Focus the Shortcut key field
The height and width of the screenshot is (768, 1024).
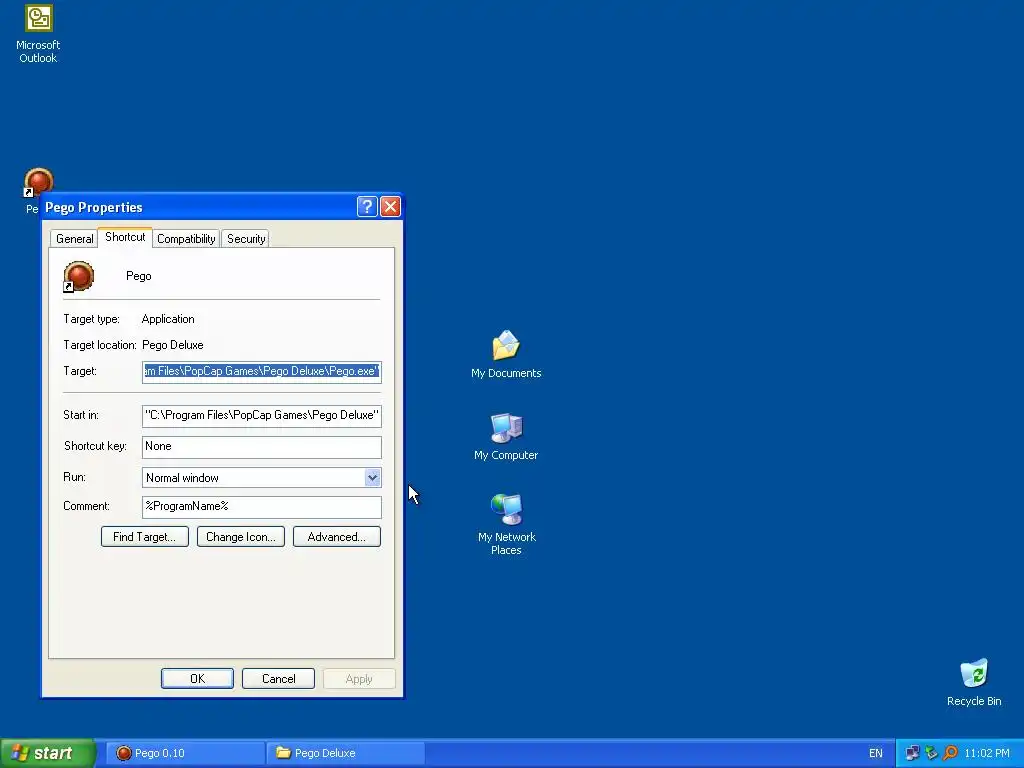coord(262,447)
